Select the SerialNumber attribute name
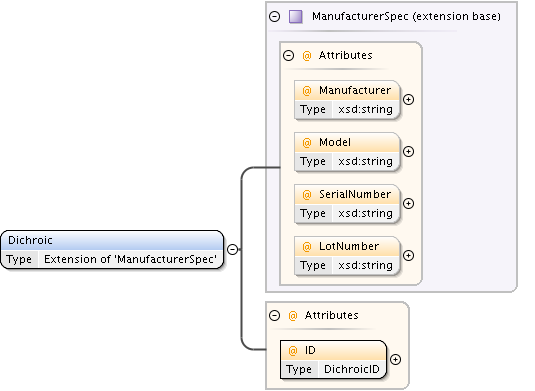Viewport: 535px width, 391px height. [355, 194]
